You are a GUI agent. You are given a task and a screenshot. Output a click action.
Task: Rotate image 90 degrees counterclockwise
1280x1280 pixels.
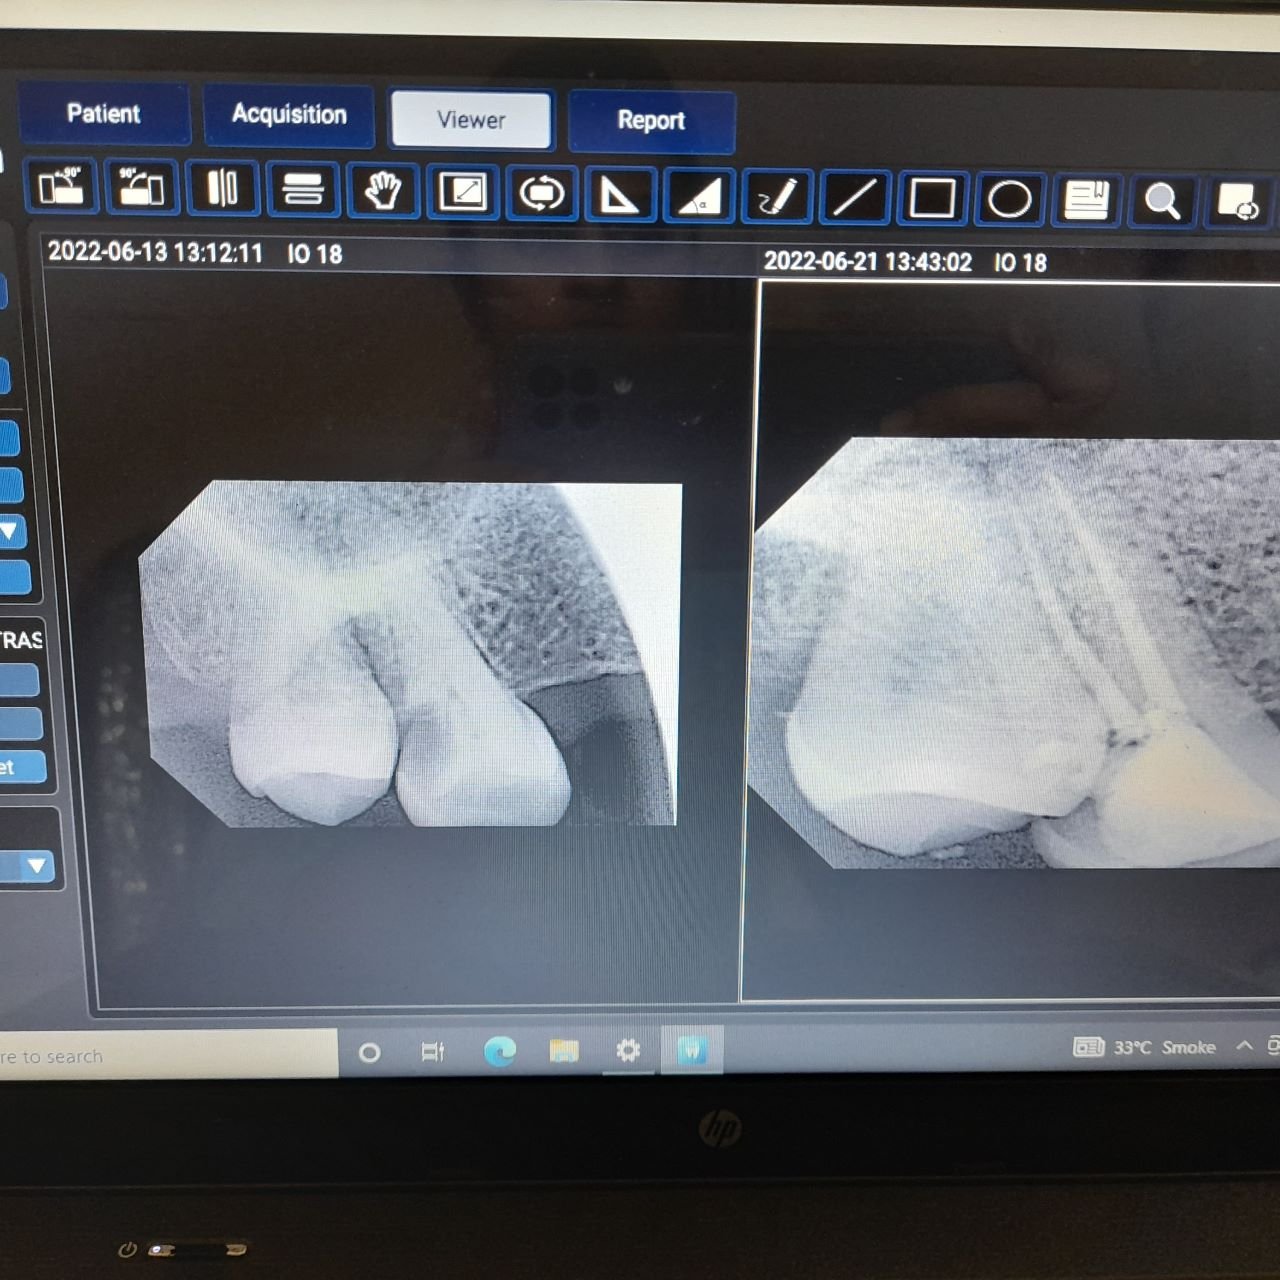[x=61, y=187]
